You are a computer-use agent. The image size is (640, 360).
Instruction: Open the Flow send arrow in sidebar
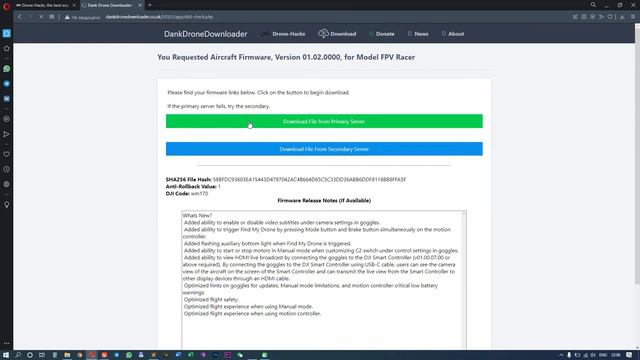click(7, 134)
